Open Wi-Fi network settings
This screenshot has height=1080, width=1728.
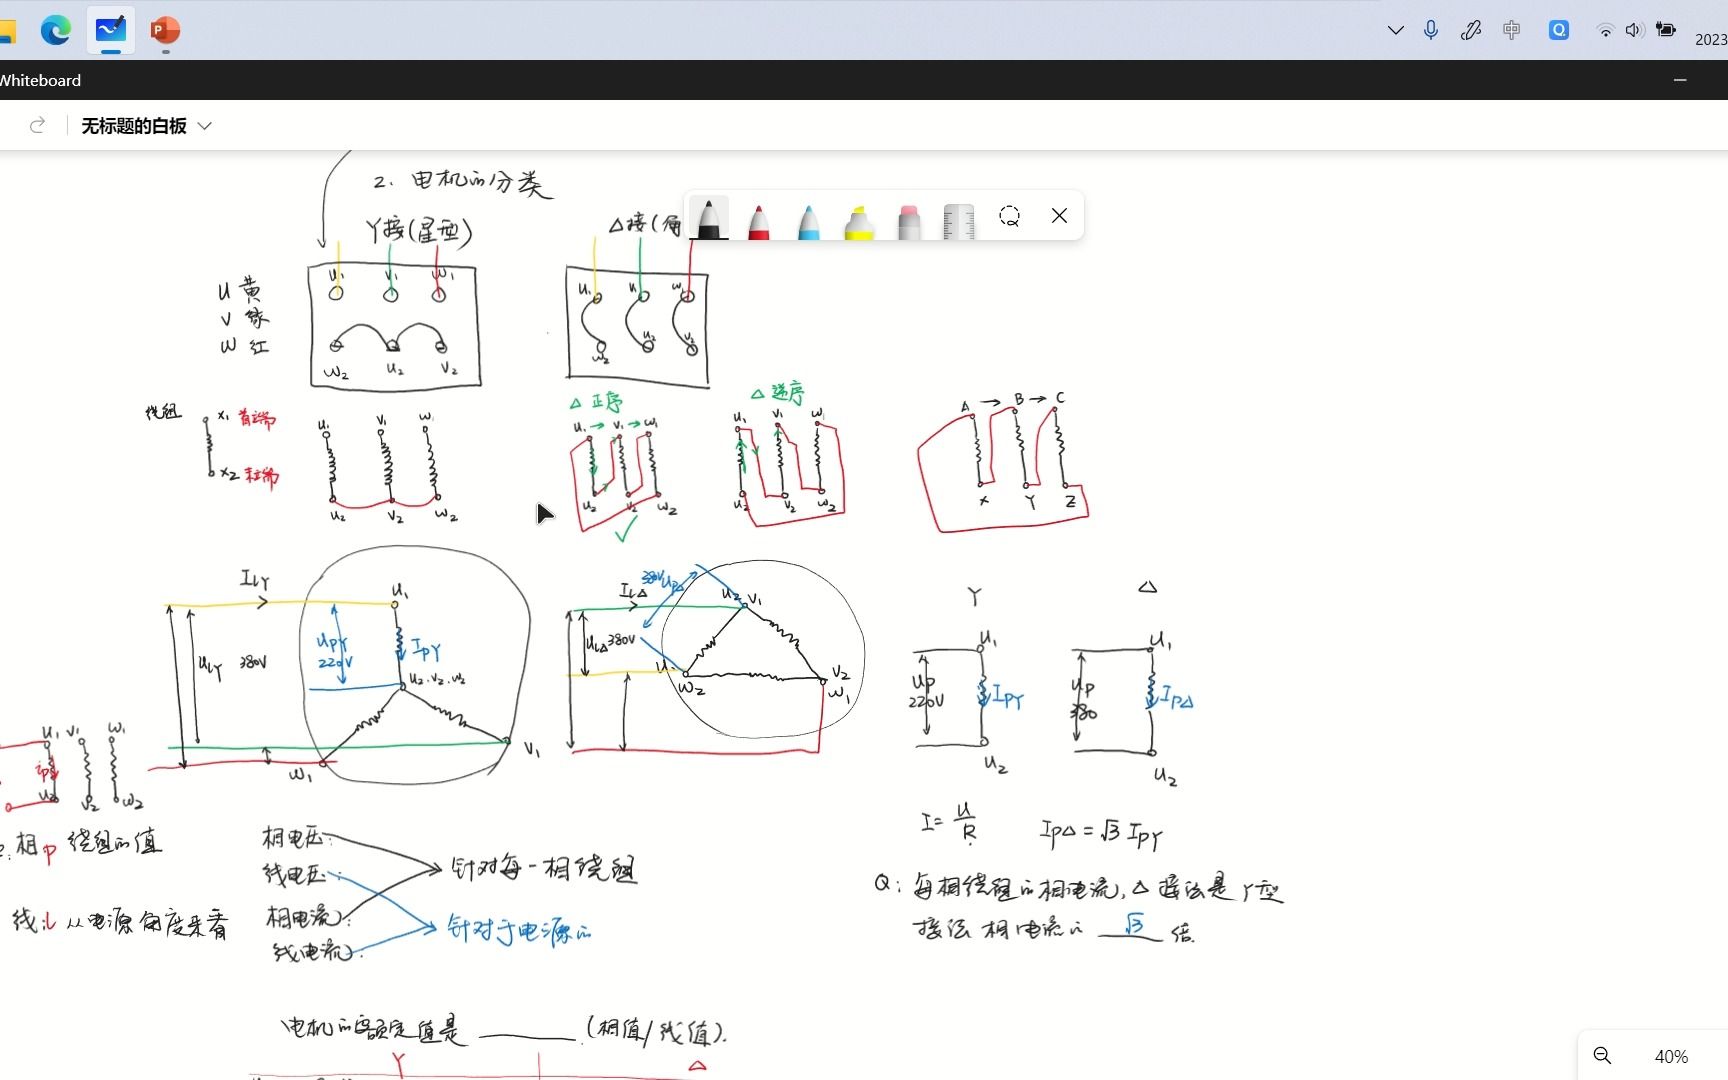point(1605,31)
